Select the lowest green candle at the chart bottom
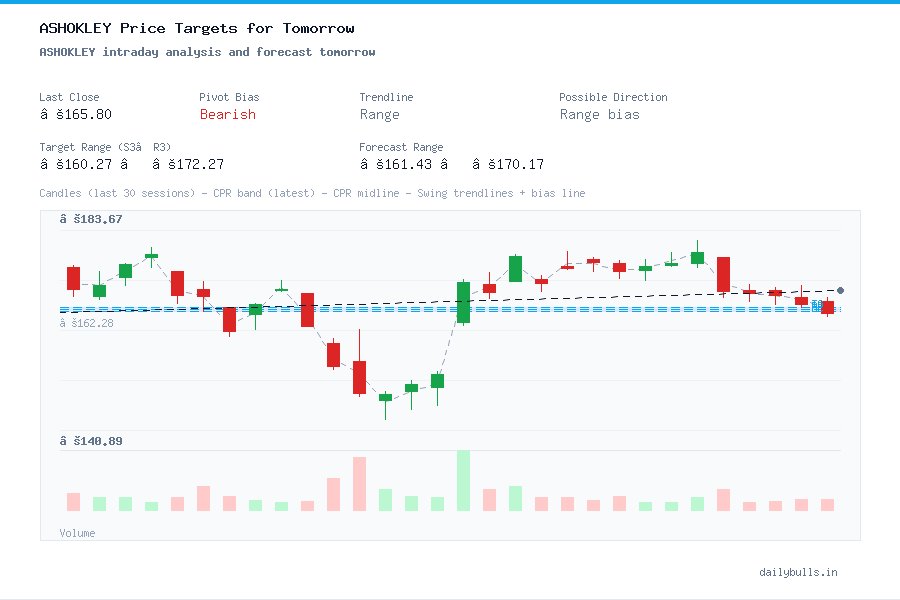Image resolution: width=900 pixels, height=600 pixels. [385, 397]
